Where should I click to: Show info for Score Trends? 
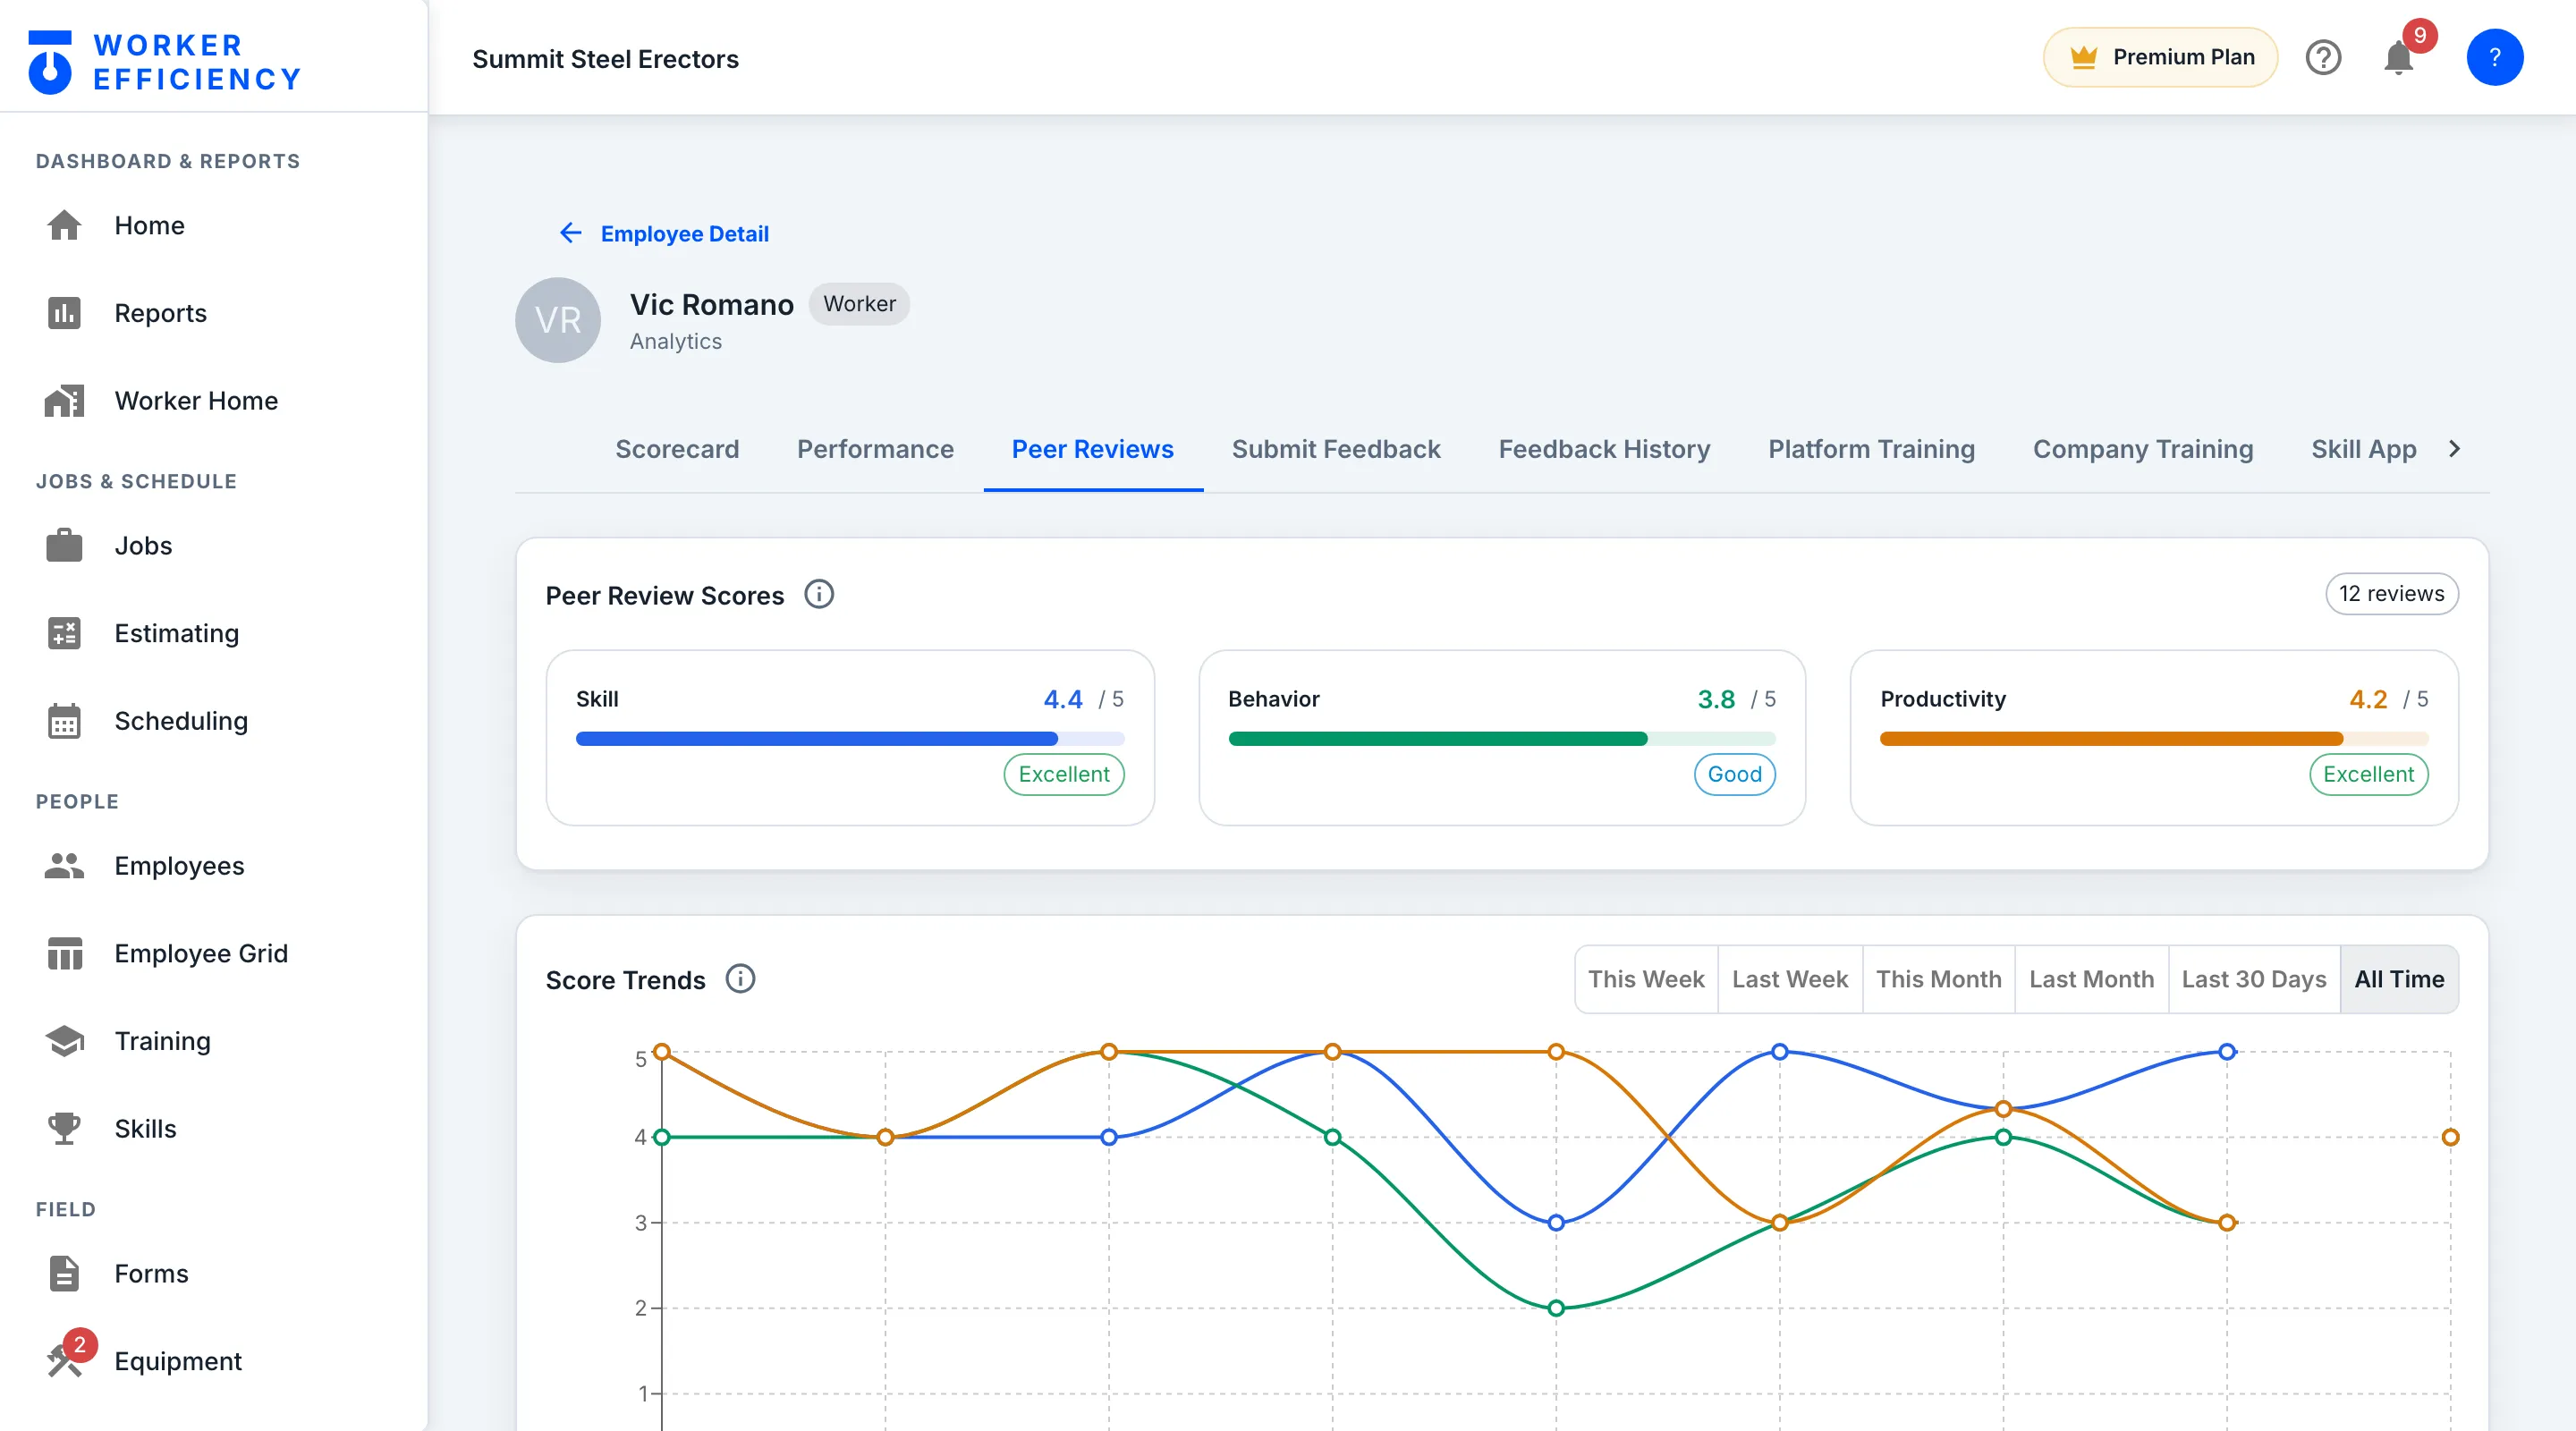pyautogui.click(x=740, y=979)
